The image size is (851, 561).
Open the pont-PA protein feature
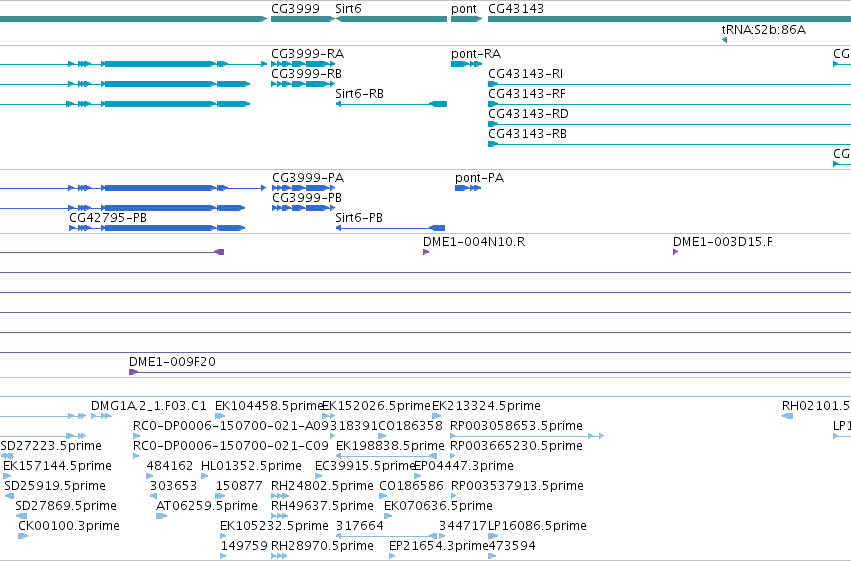tap(479, 178)
